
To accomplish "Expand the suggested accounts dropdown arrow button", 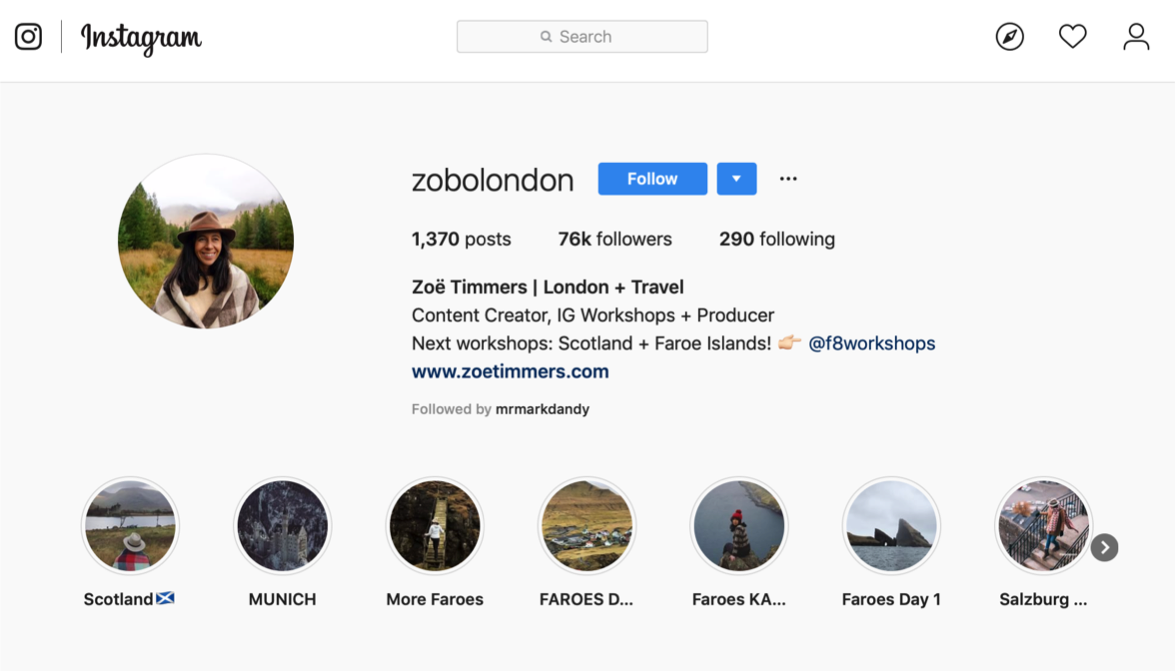I will tap(737, 179).
